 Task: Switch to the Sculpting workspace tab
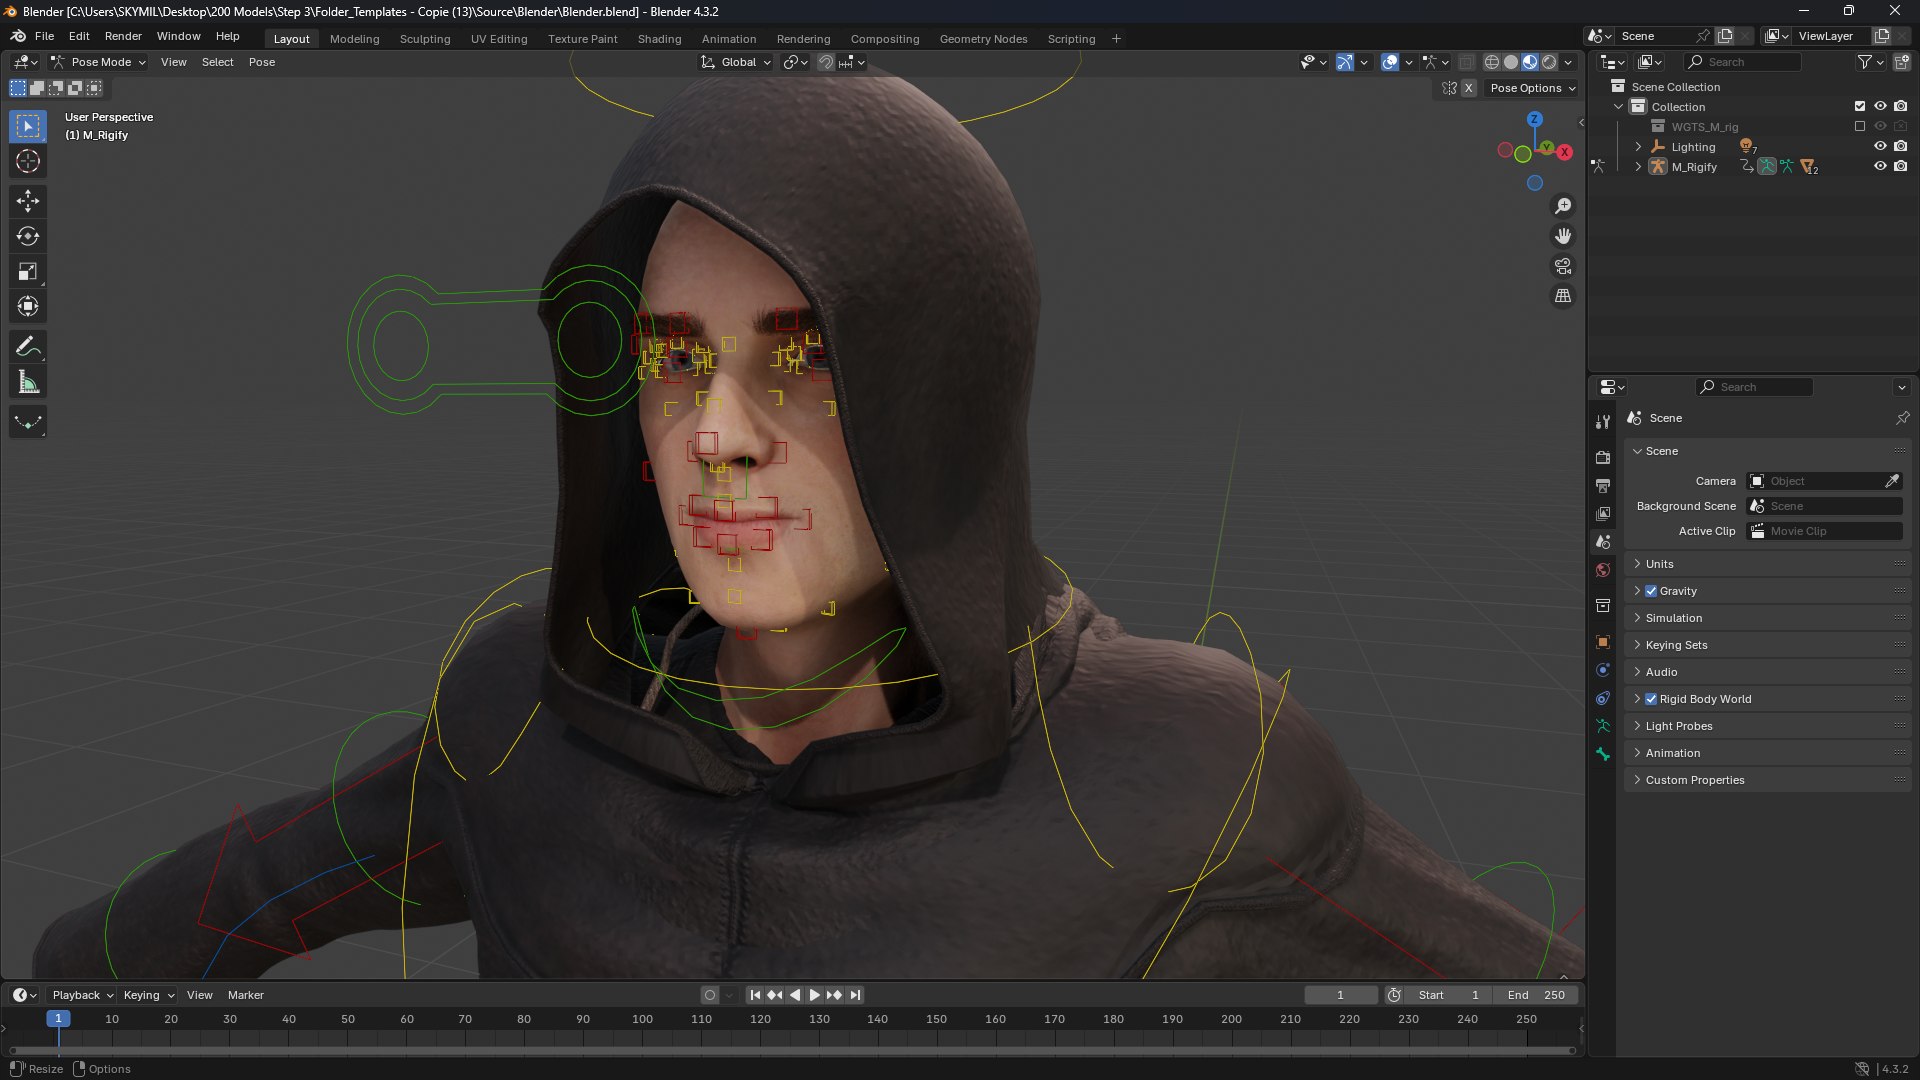425,39
